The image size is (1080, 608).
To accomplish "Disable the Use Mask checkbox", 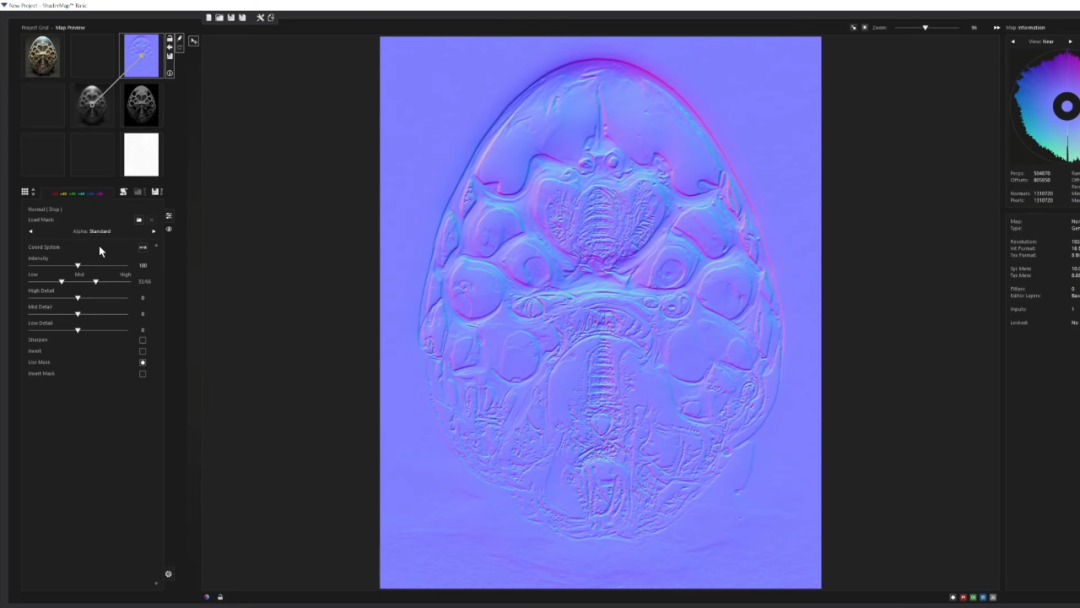I will coord(143,362).
